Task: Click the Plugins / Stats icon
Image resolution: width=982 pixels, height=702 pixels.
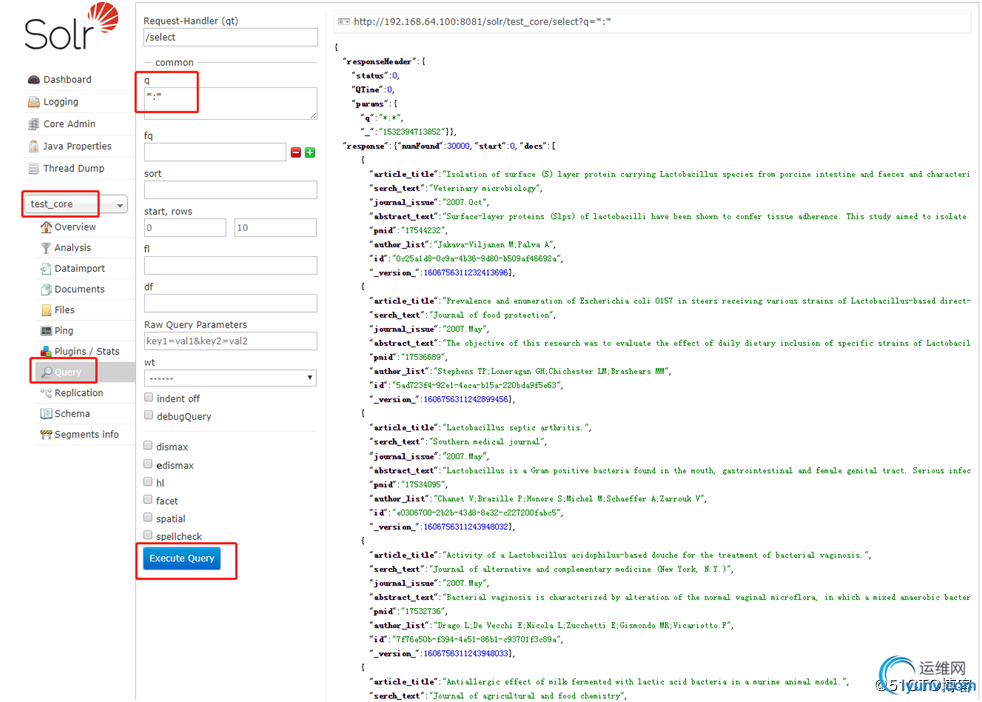Action: tap(46, 351)
